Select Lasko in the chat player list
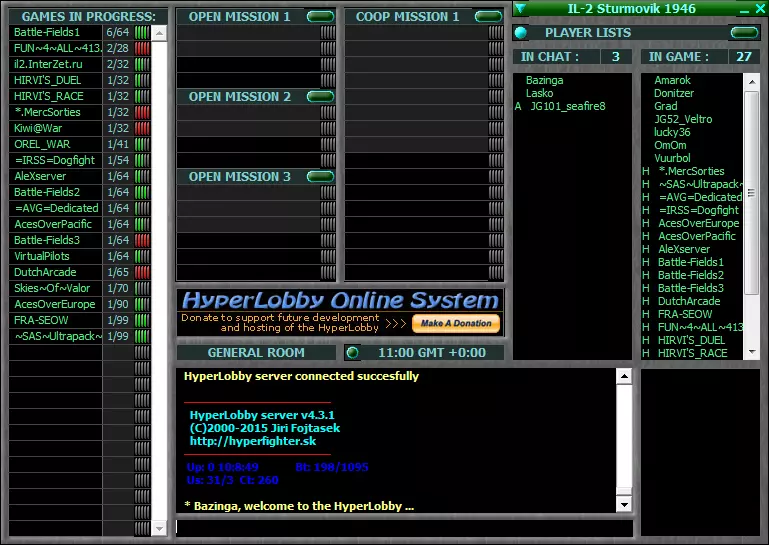This screenshot has width=769, height=545. [539, 93]
